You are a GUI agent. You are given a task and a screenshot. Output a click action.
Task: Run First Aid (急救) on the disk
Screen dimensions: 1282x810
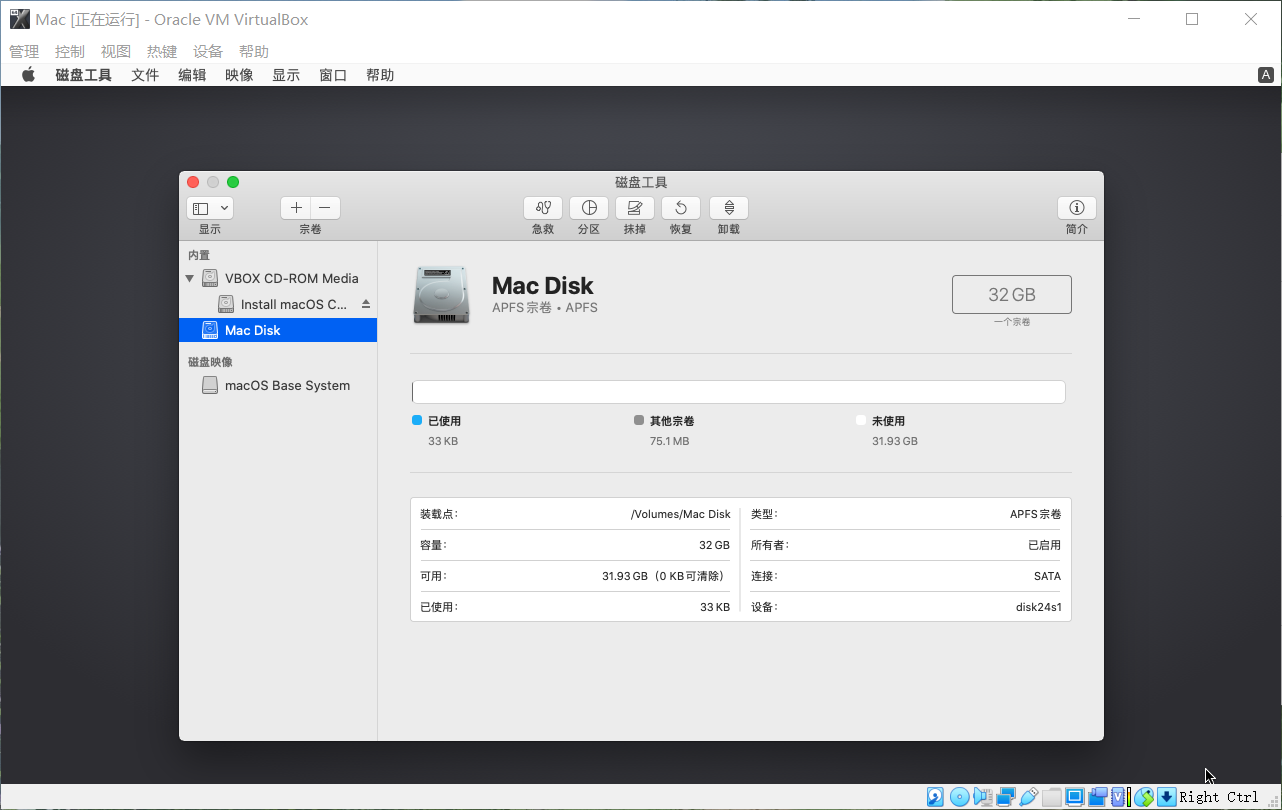pos(543,208)
